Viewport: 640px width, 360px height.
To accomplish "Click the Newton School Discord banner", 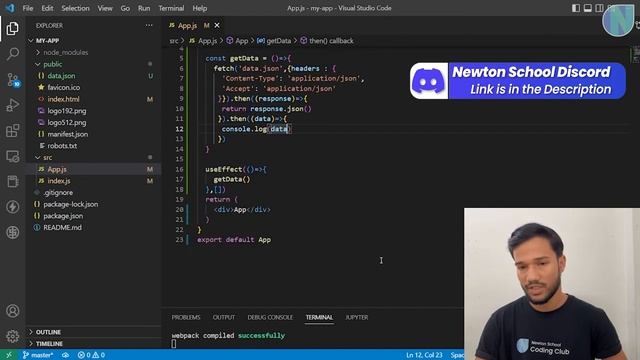I will tap(518, 81).
